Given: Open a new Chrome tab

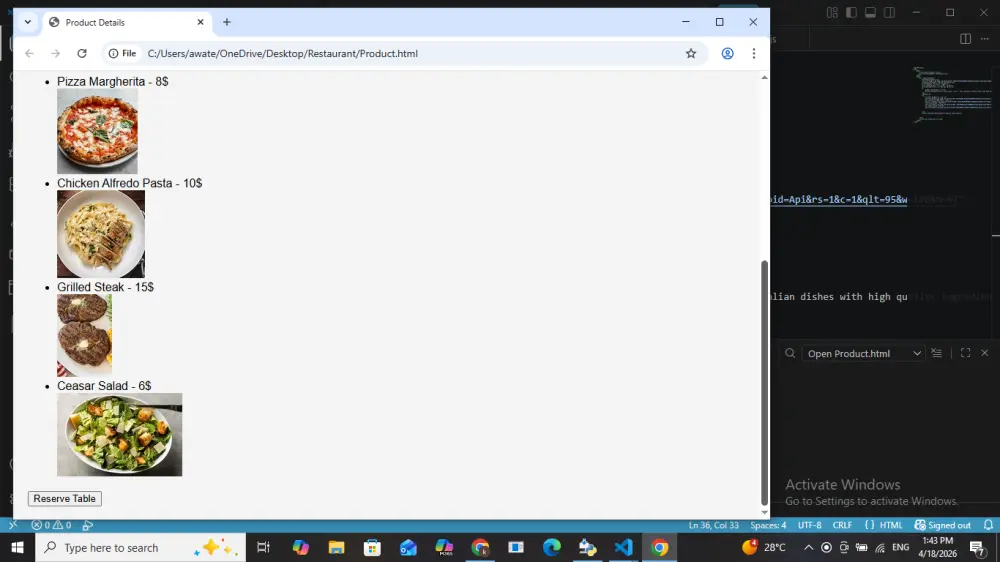Looking at the screenshot, I should pyautogui.click(x=226, y=22).
